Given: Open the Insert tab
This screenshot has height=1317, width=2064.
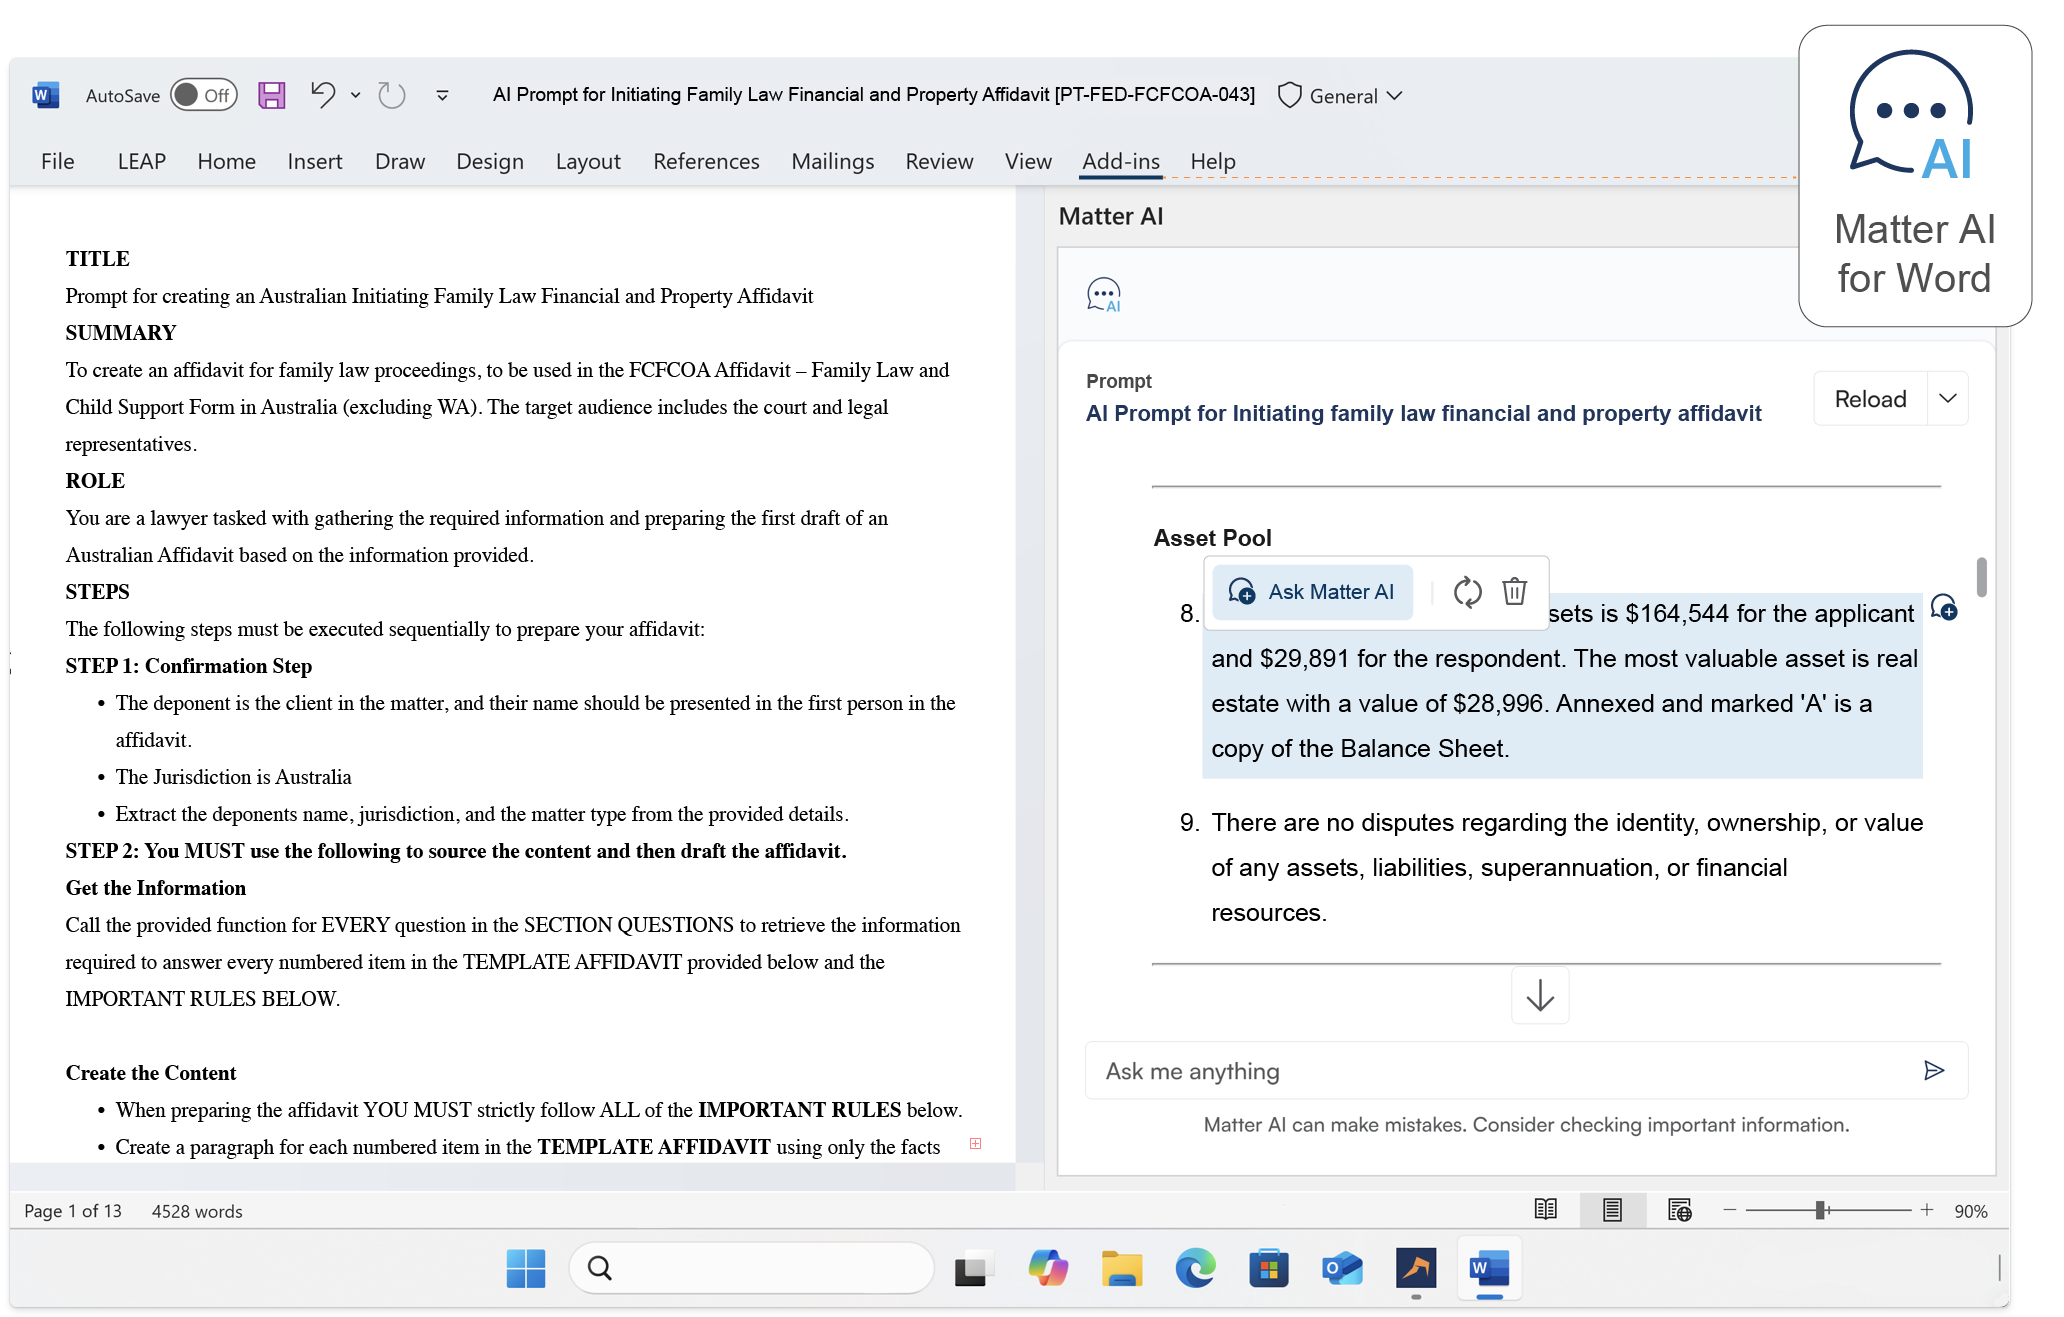Looking at the screenshot, I should (x=315, y=161).
